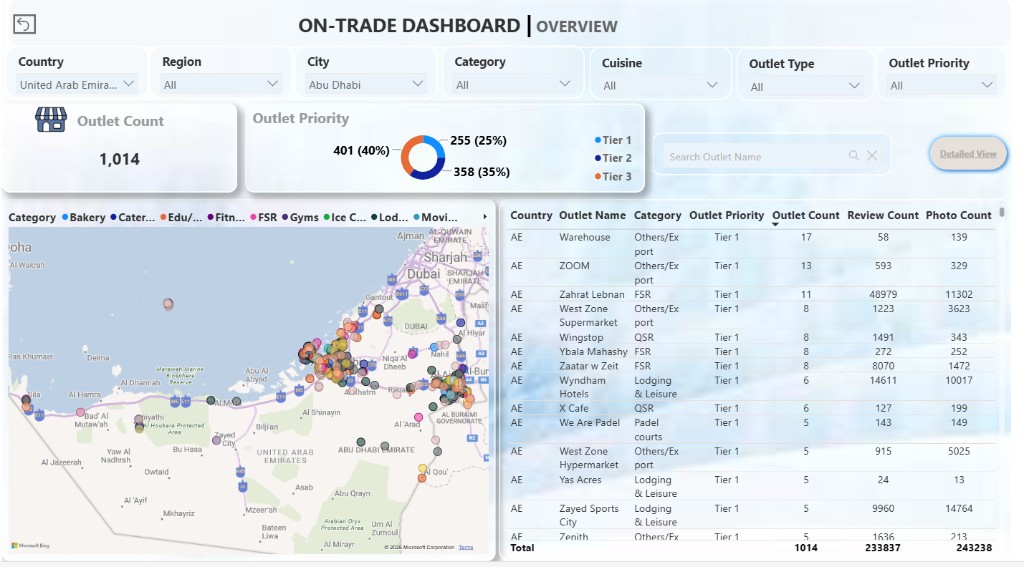
Task: Click the Fitn... legend item
Action: (226, 218)
